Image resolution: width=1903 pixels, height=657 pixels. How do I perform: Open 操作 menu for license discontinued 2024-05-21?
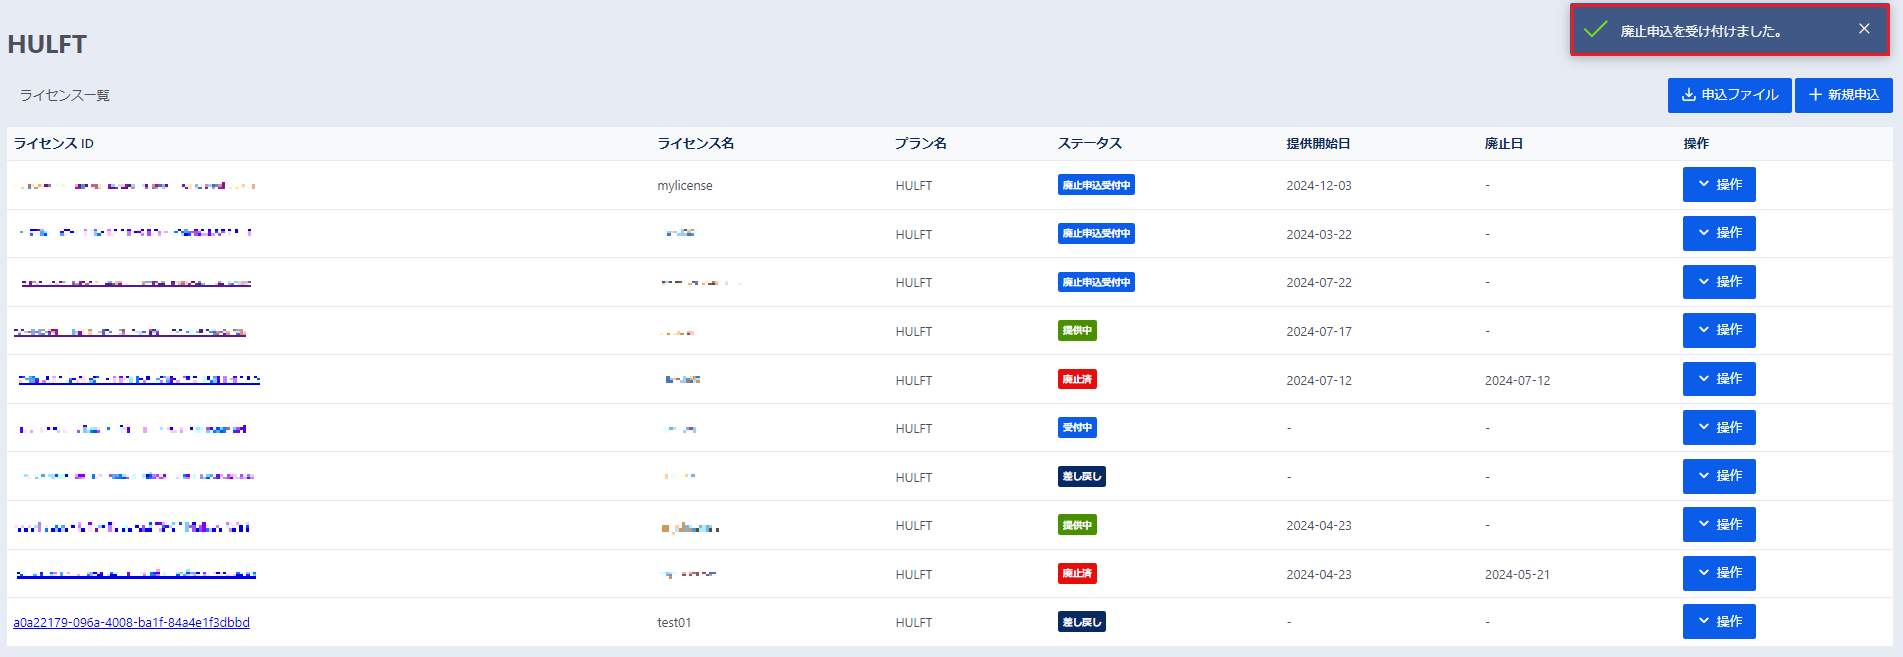pos(1718,573)
